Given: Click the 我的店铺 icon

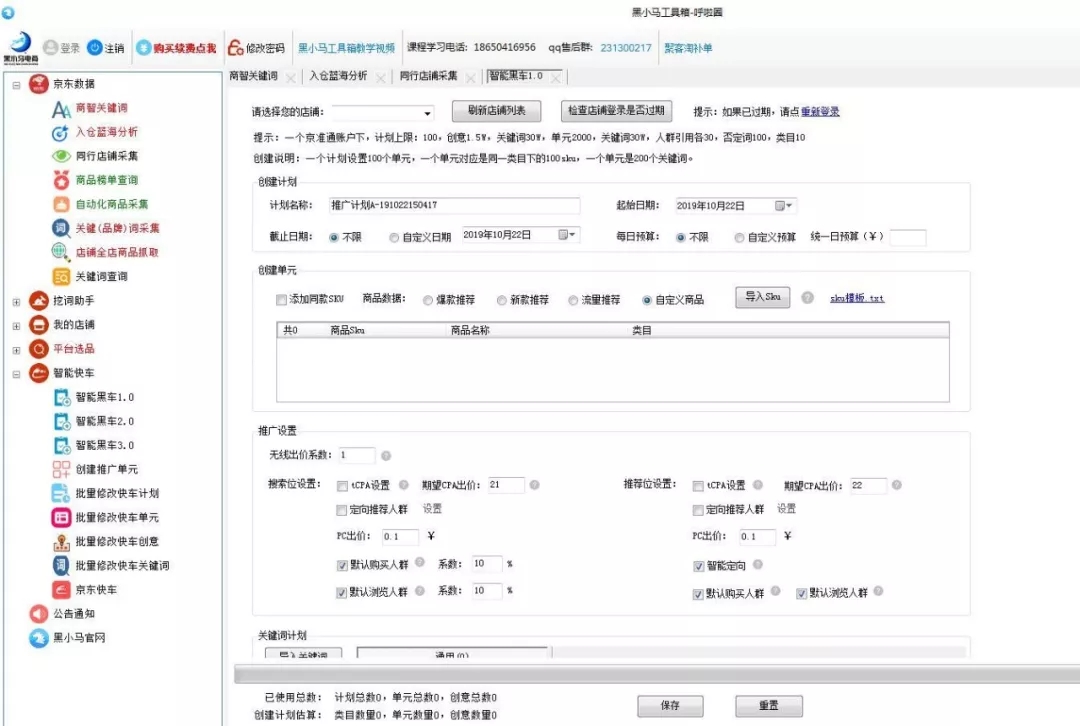Looking at the screenshot, I should click(39, 325).
